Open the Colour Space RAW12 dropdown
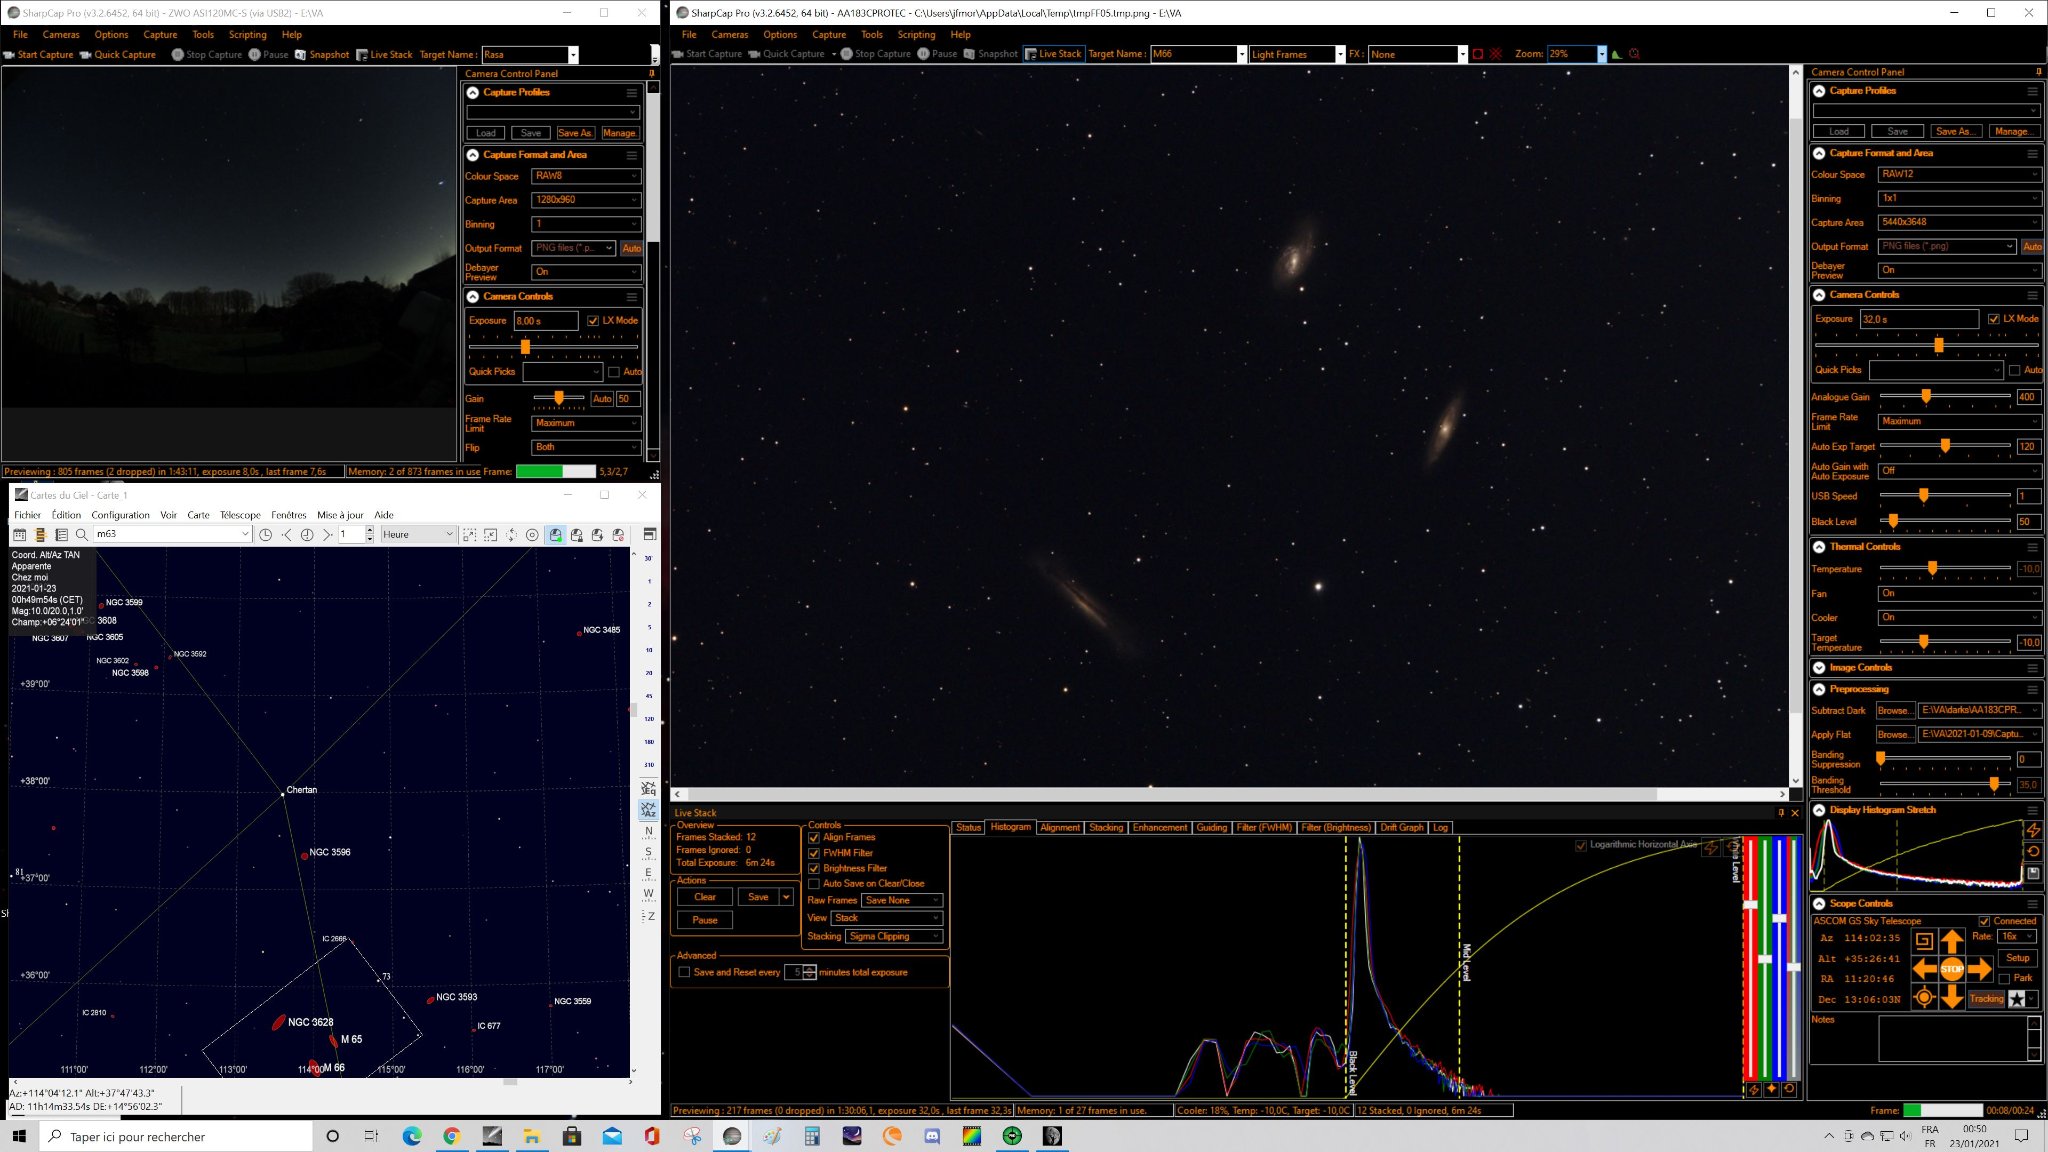 [x=1959, y=174]
